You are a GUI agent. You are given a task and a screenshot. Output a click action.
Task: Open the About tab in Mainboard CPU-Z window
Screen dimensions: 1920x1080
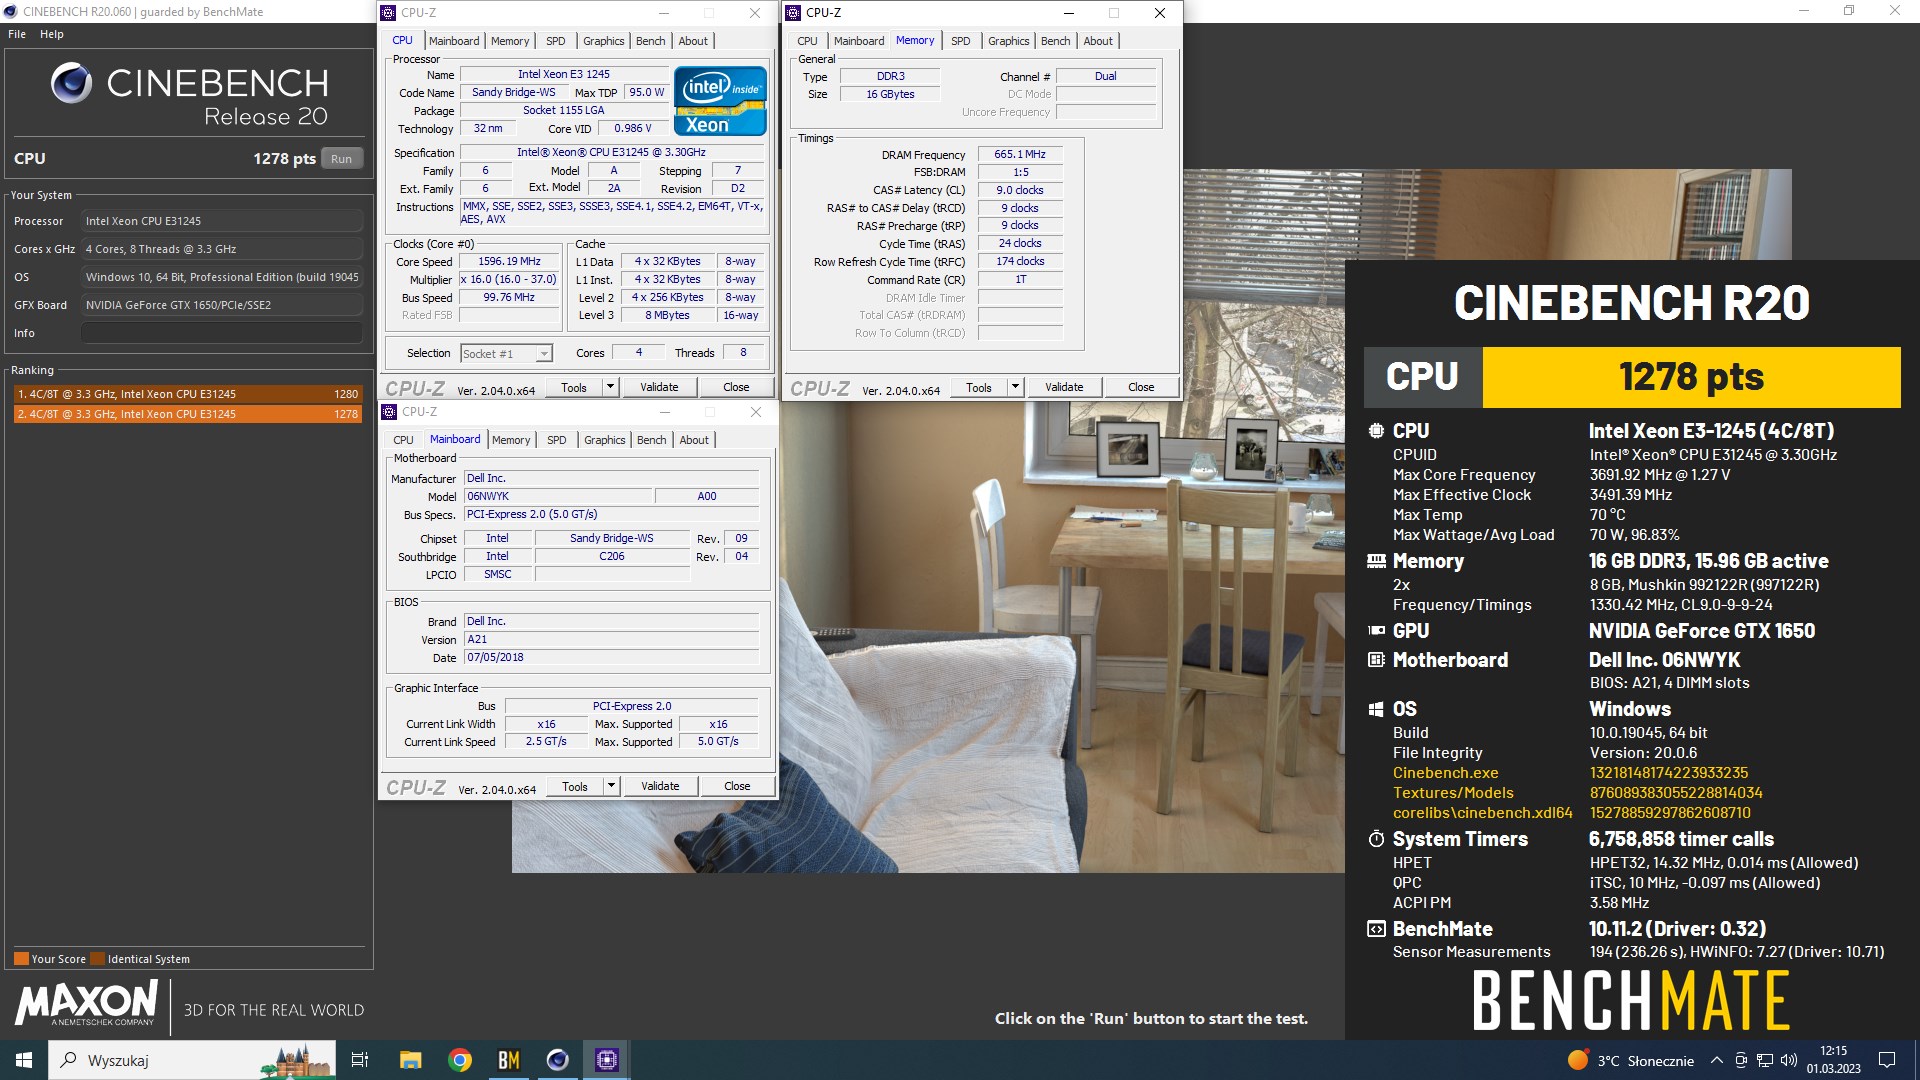[694, 440]
